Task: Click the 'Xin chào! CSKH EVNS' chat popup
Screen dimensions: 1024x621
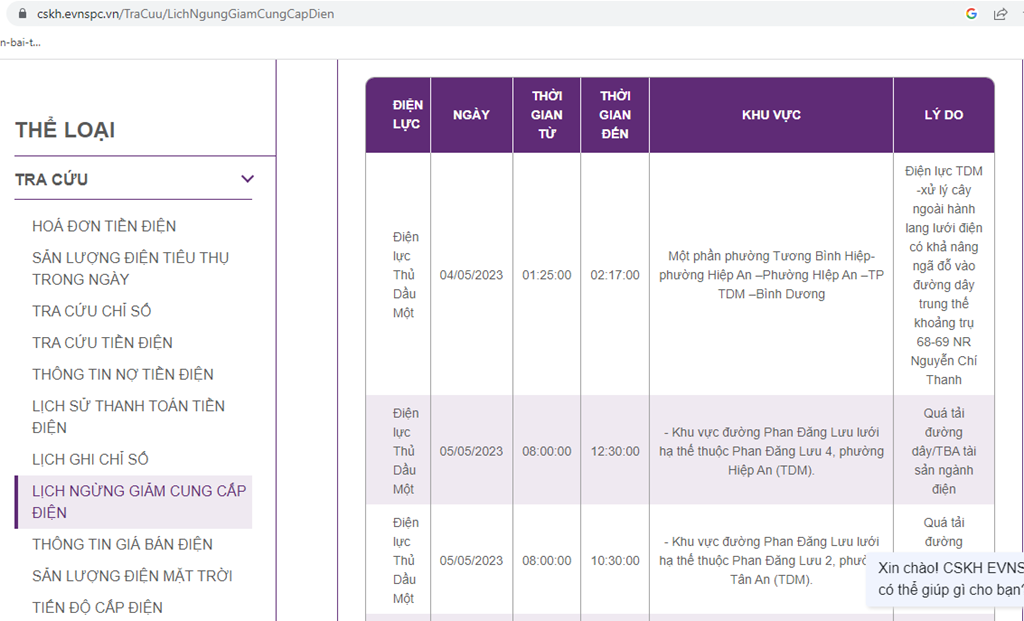Action: pos(947,579)
